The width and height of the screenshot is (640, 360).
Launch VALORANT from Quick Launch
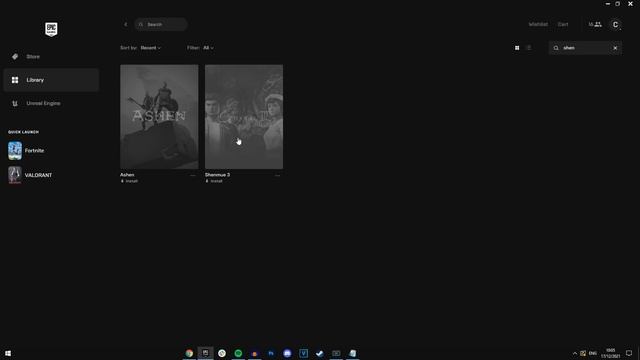31,175
